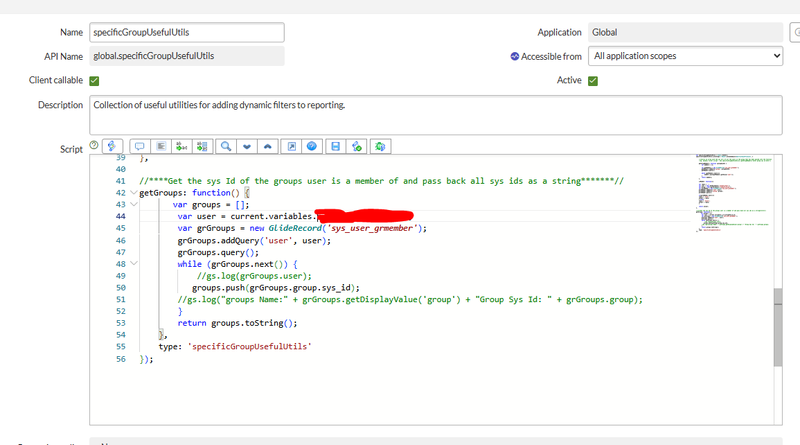800x445 pixels.
Task: Click into the Name input field
Action: tap(187, 32)
